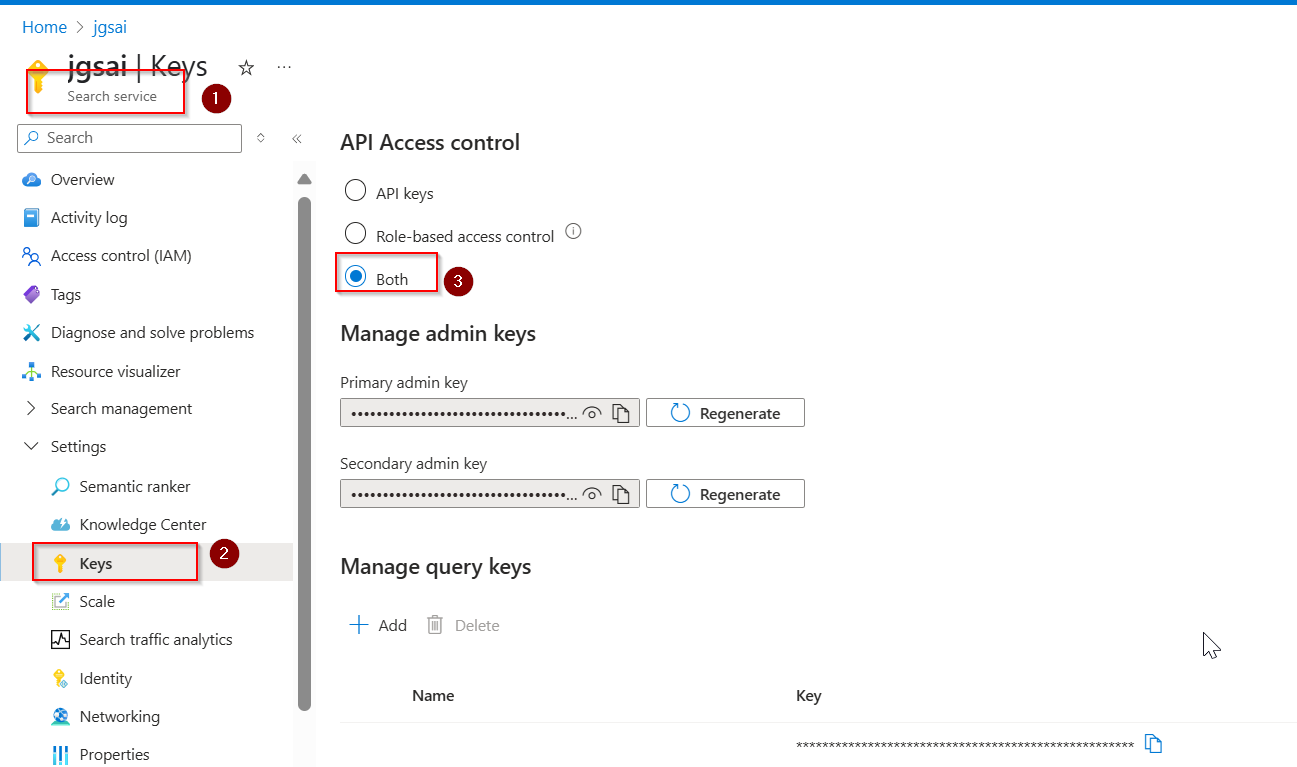Click the Access control (IAM) people icon

(32, 256)
